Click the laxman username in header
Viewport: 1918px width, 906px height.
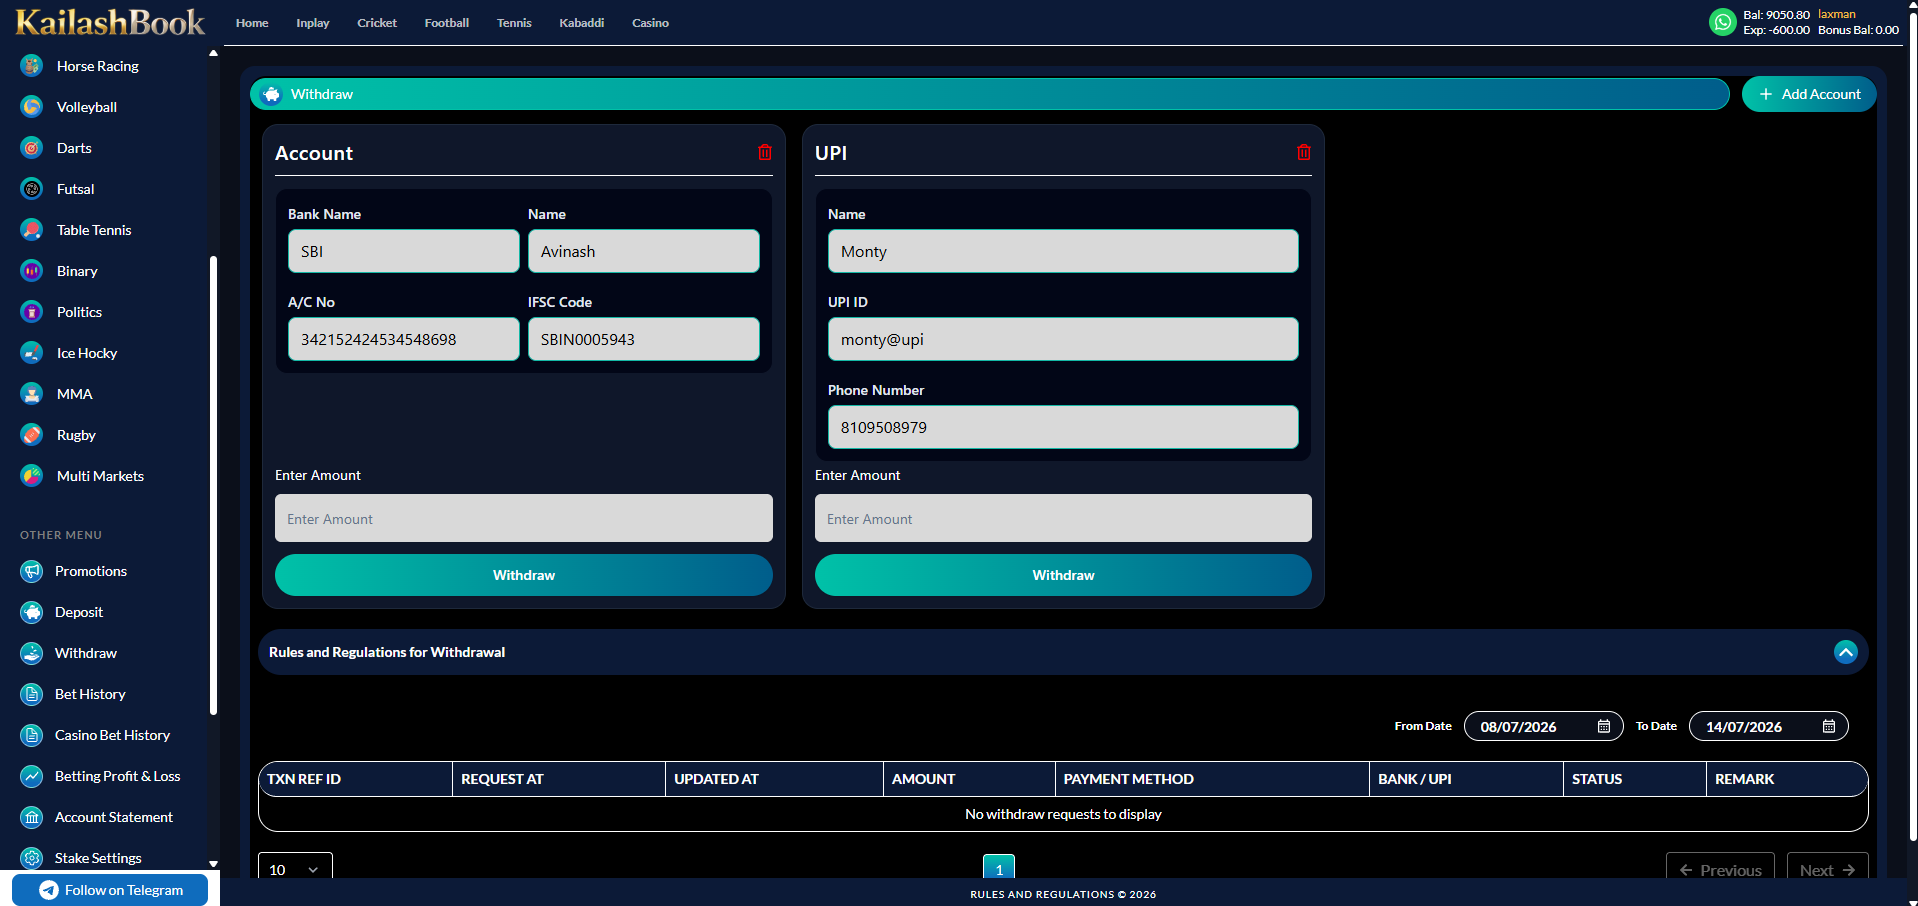(1837, 14)
